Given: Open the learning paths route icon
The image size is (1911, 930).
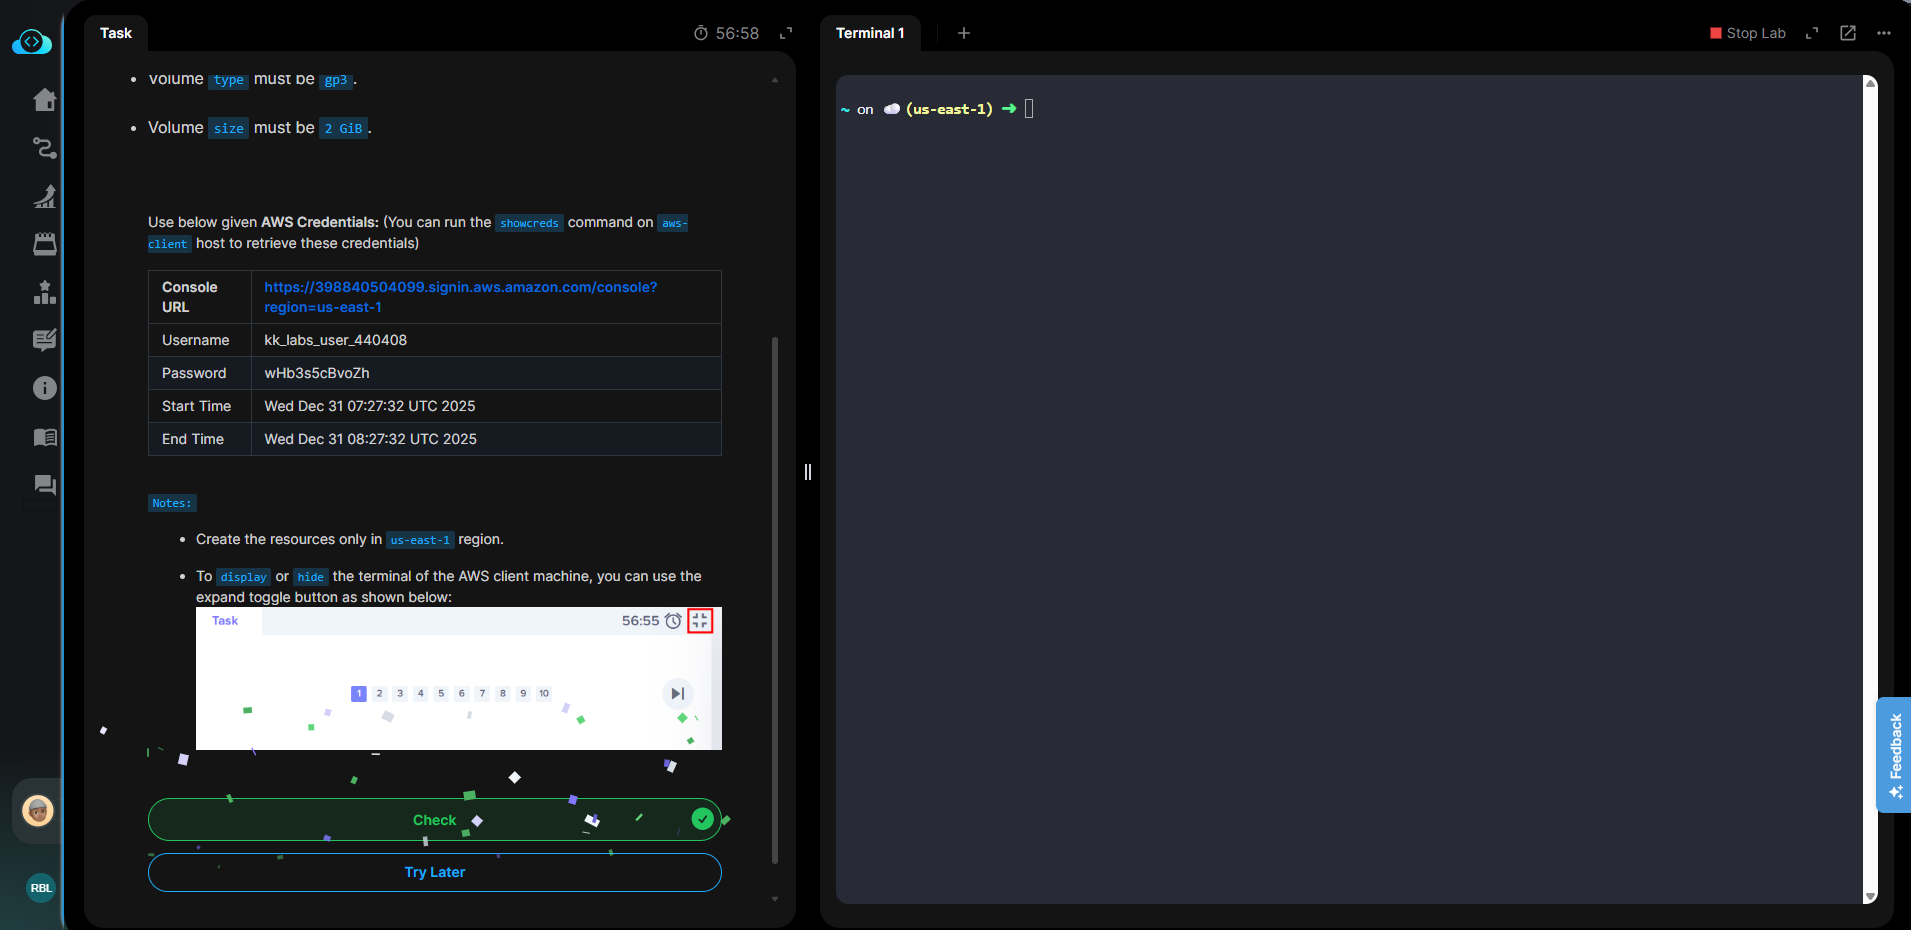Looking at the screenshot, I should [45, 148].
